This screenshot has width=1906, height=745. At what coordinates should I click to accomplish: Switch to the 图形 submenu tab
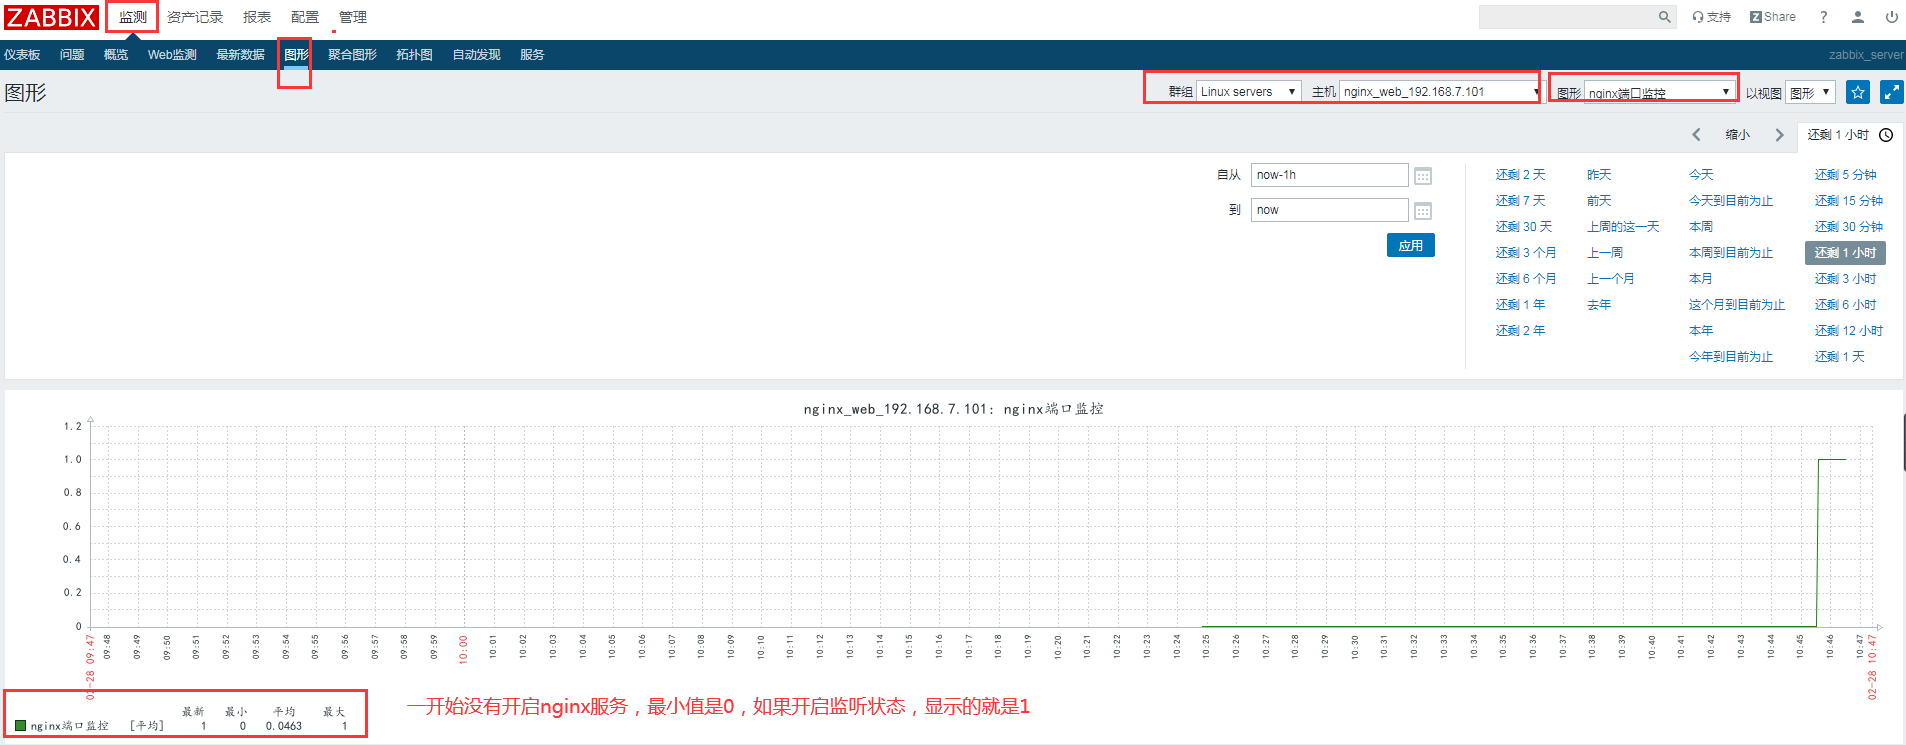(296, 55)
